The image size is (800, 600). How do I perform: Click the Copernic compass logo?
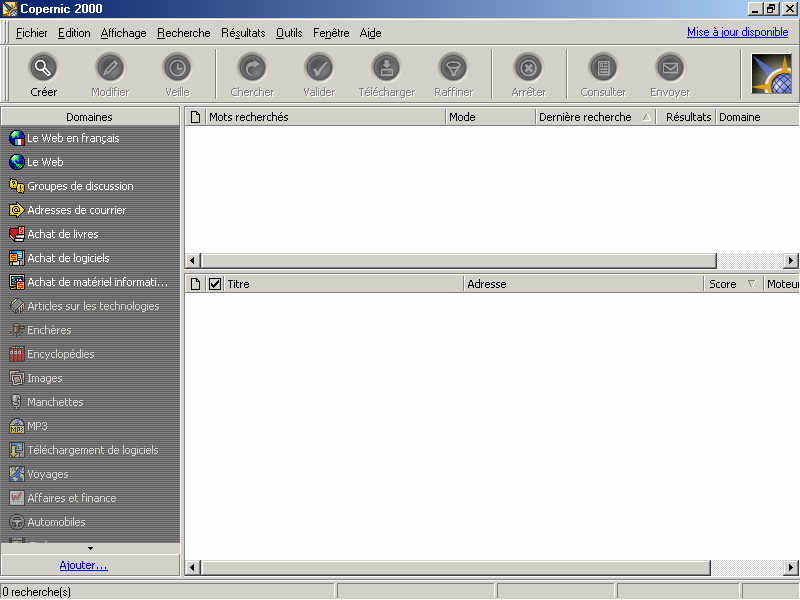click(x=771, y=74)
